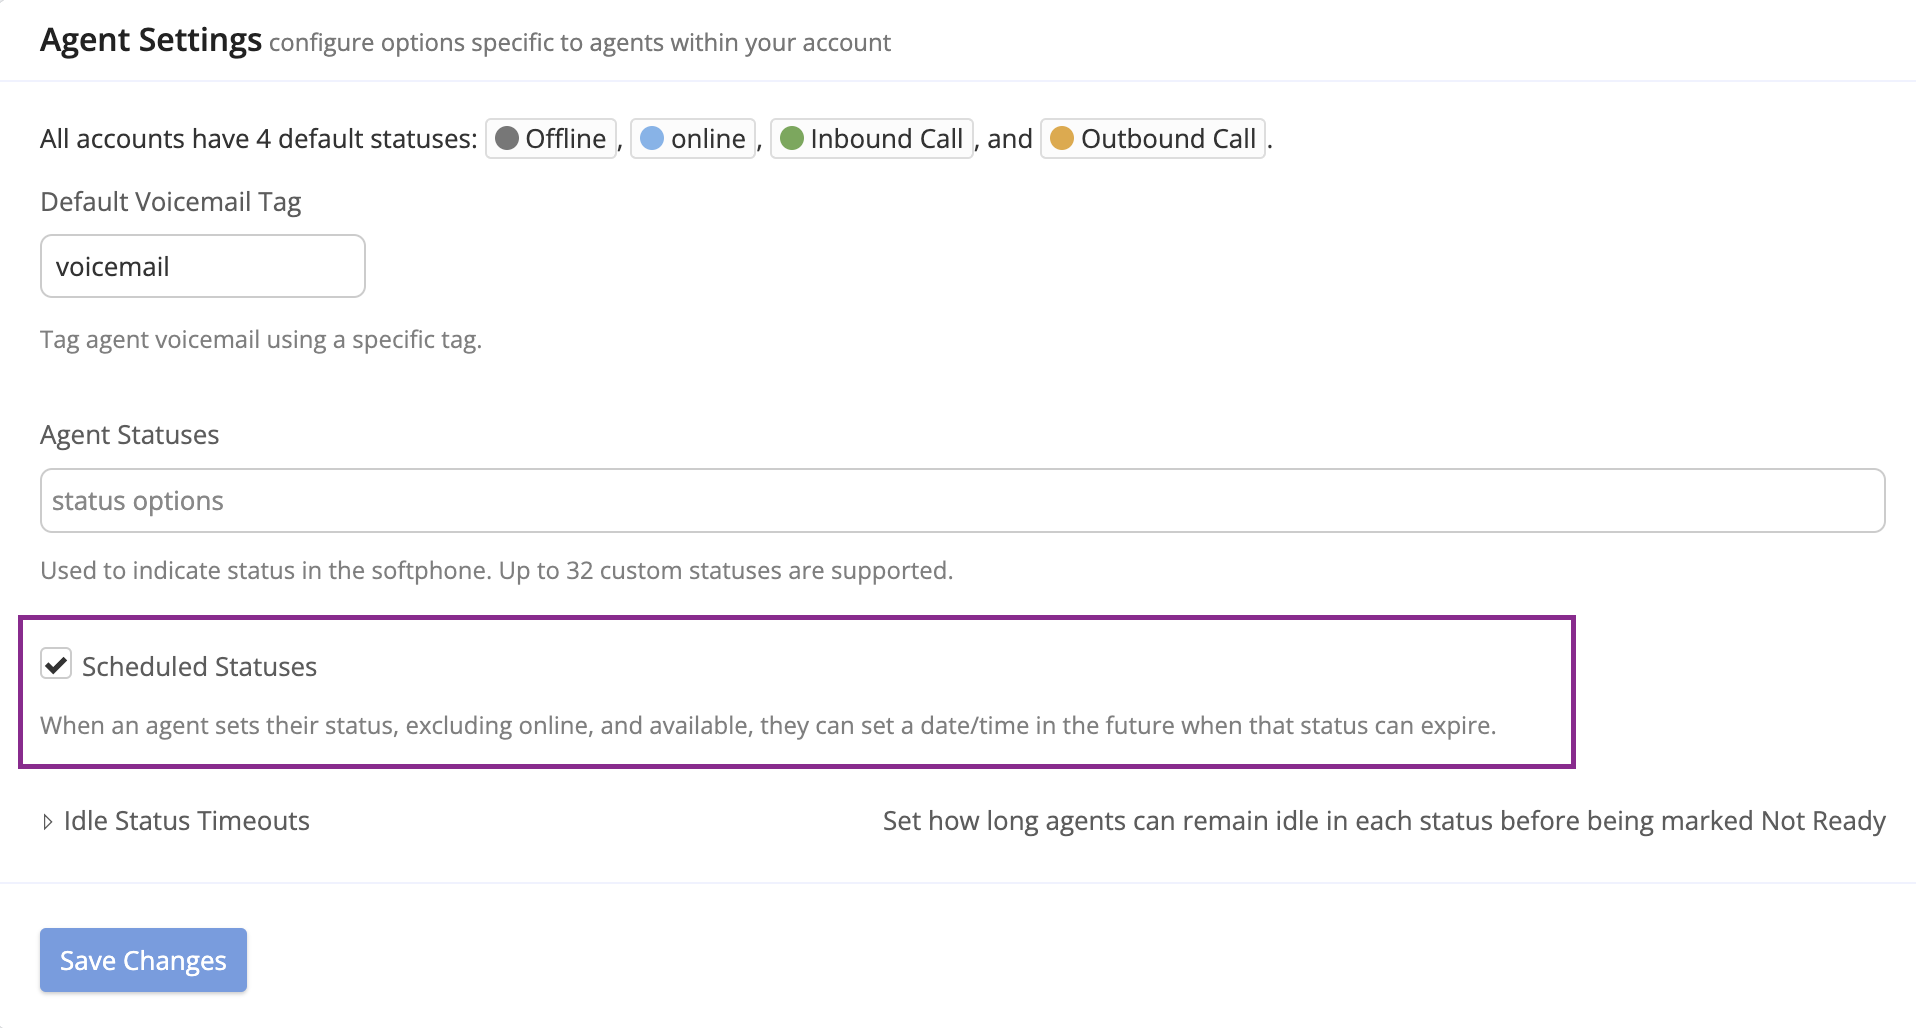Viewport: 1916px width, 1028px height.
Task: Click the Default Voicemail Tag label
Action: click(x=170, y=202)
